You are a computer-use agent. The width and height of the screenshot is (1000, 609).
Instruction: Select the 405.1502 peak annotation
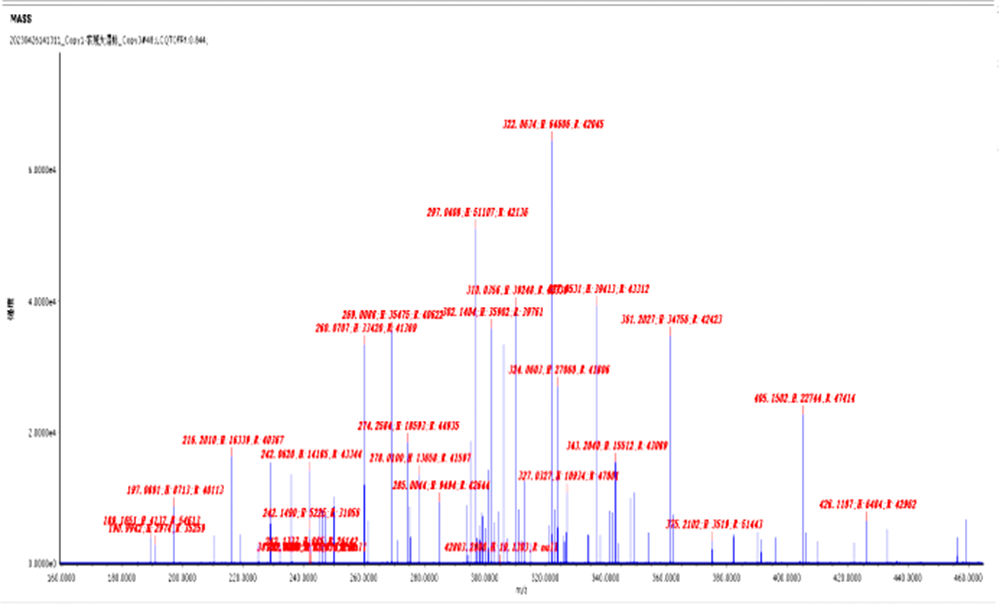pyautogui.click(x=804, y=399)
